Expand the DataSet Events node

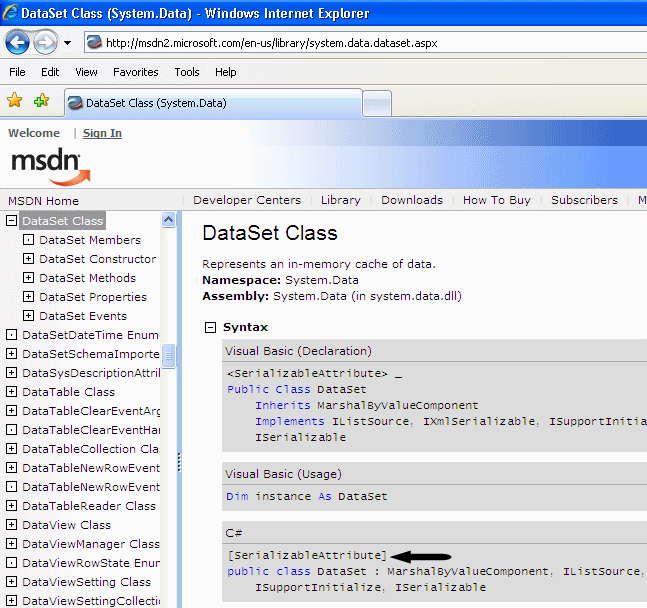(x=28, y=315)
